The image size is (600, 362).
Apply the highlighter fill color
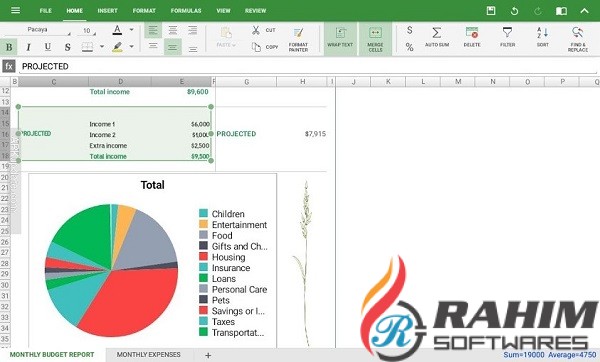point(117,47)
